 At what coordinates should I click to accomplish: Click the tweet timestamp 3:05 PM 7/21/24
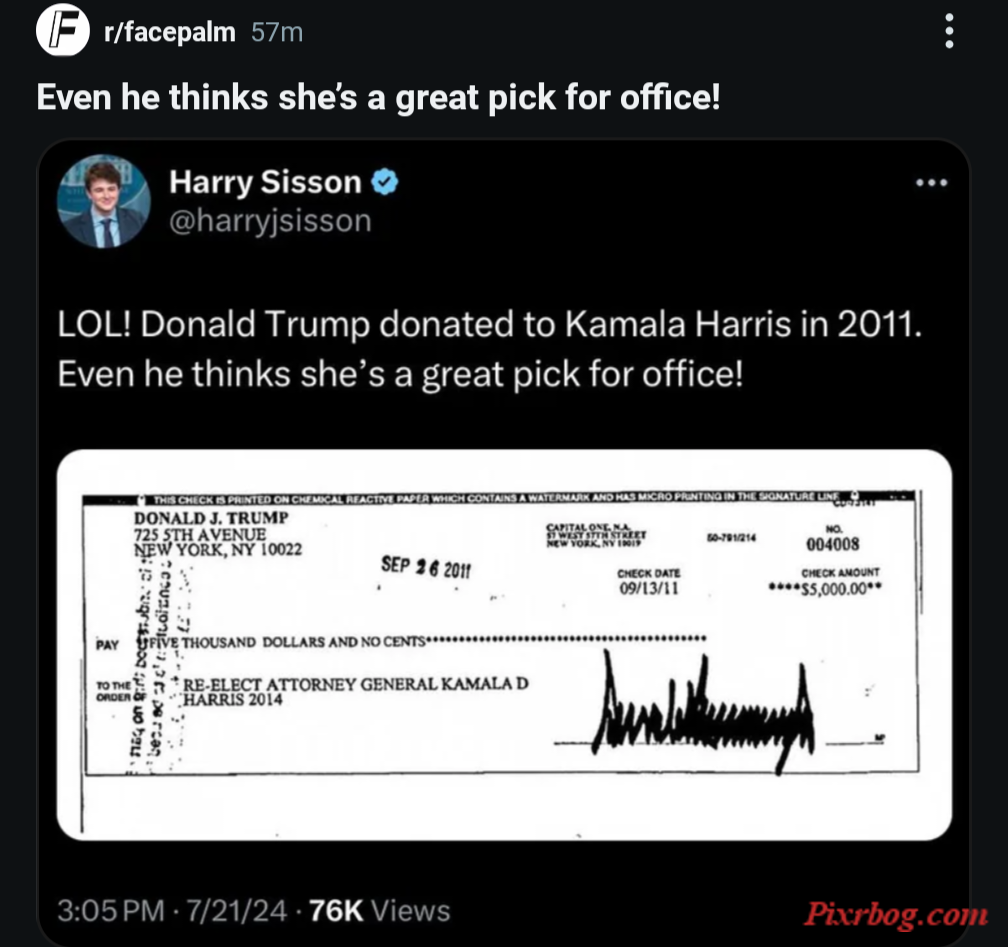pos(172,910)
